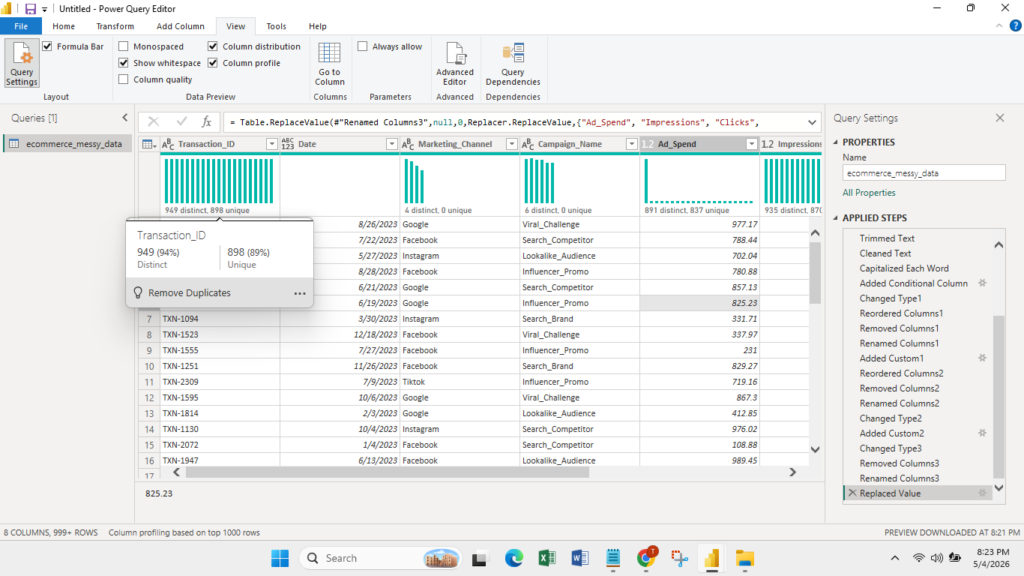1024x576 pixels.
Task: Enable Always allow parameters checkbox
Action: (x=362, y=46)
